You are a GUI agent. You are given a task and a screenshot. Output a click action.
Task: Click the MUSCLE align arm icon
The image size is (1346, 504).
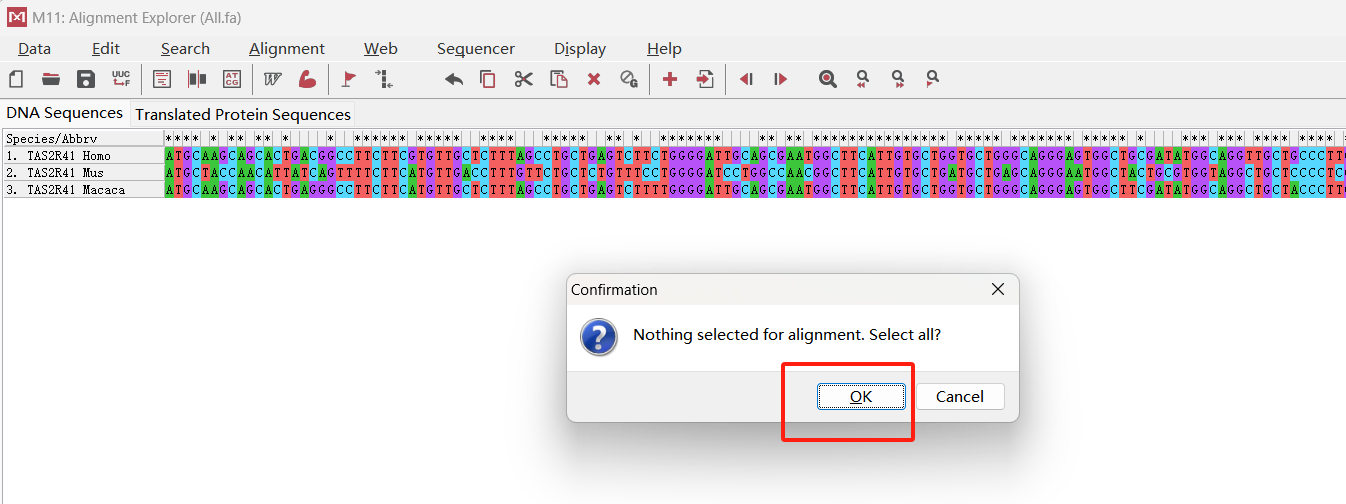pos(307,79)
